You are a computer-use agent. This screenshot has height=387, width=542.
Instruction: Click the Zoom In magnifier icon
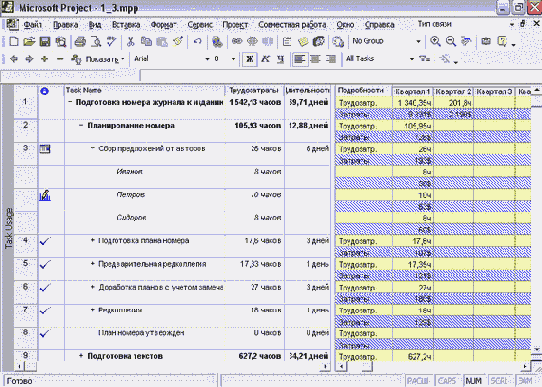click(x=435, y=41)
